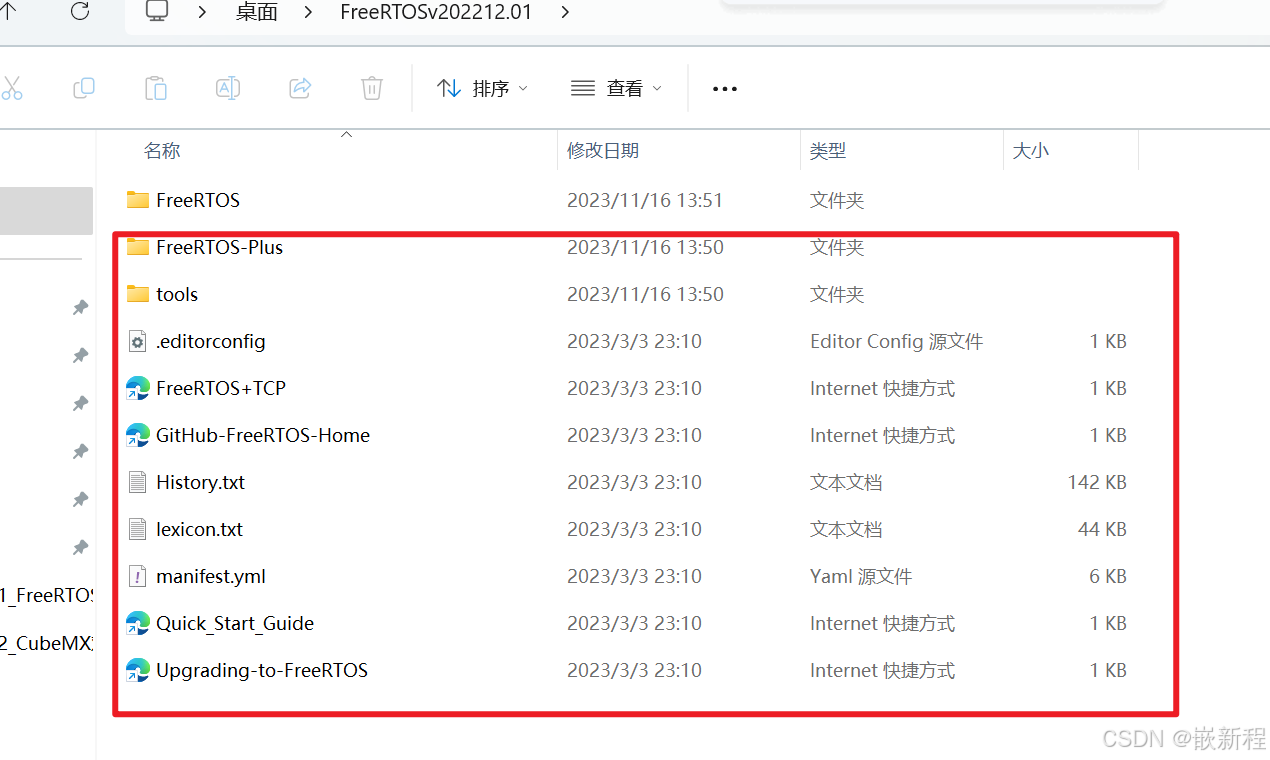Click the FreeRTOS folder name
1270x760 pixels.
click(198, 200)
